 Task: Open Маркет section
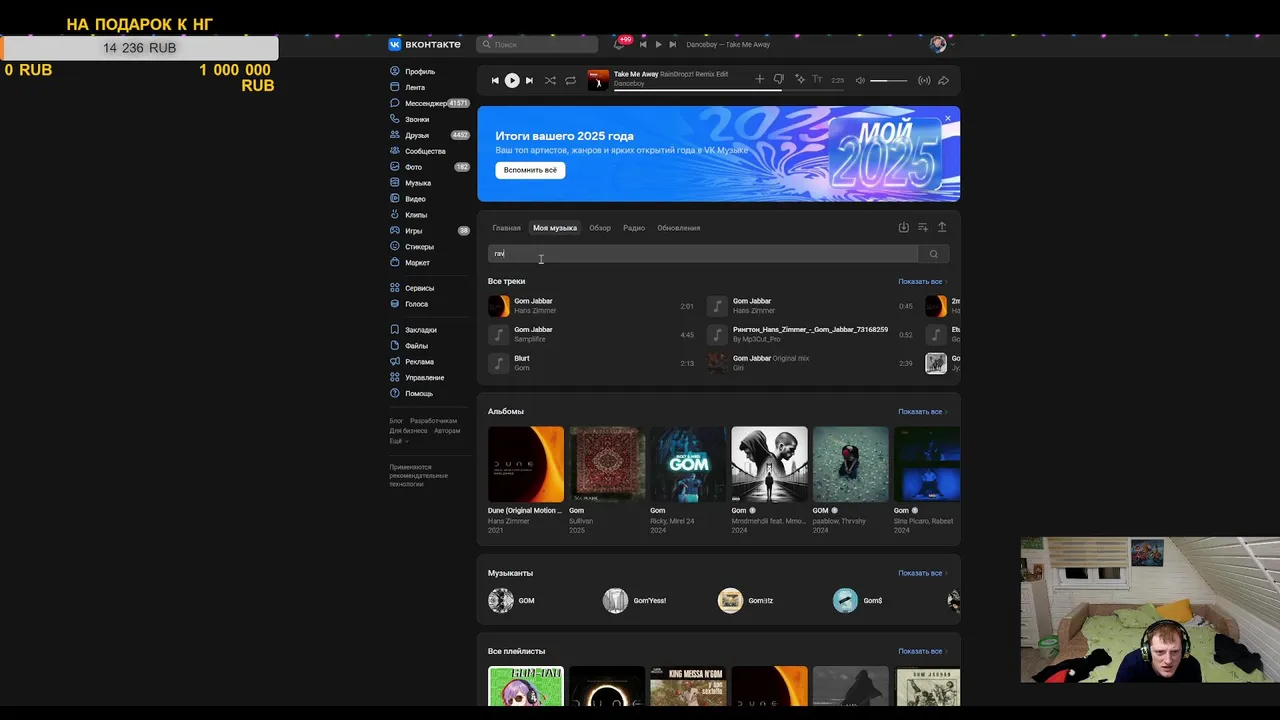click(417, 263)
